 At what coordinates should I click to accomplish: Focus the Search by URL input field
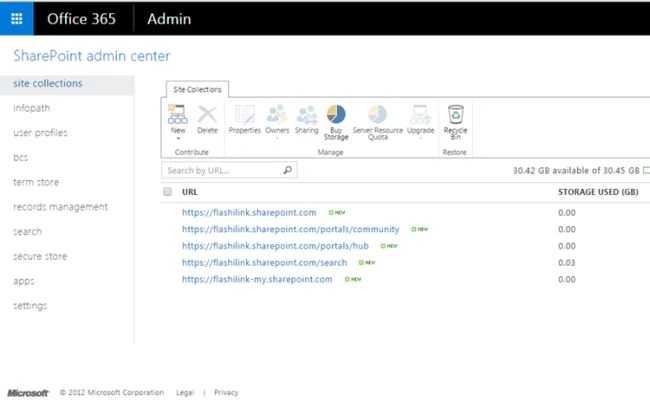pyautogui.click(x=229, y=170)
